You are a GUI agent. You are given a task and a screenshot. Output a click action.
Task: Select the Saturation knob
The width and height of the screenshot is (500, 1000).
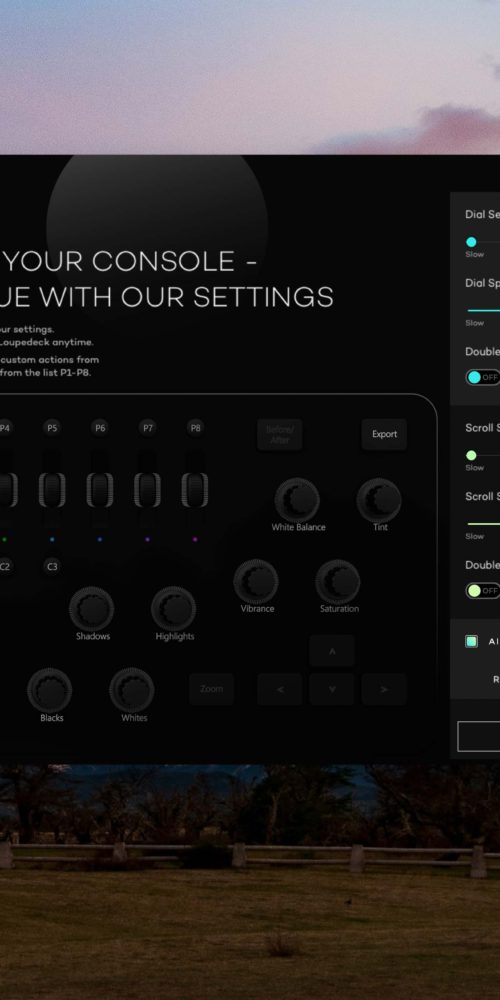point(338,582)
